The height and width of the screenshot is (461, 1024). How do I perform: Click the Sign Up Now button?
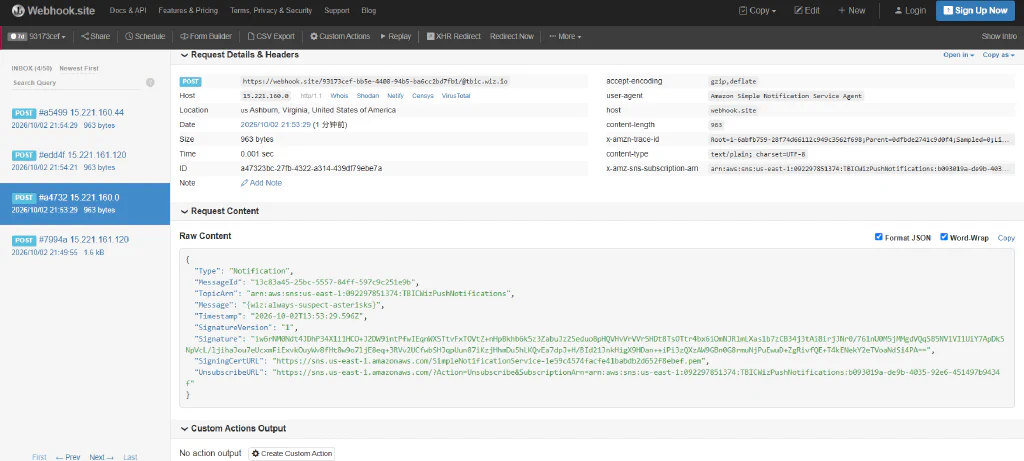tap(975, 10)
